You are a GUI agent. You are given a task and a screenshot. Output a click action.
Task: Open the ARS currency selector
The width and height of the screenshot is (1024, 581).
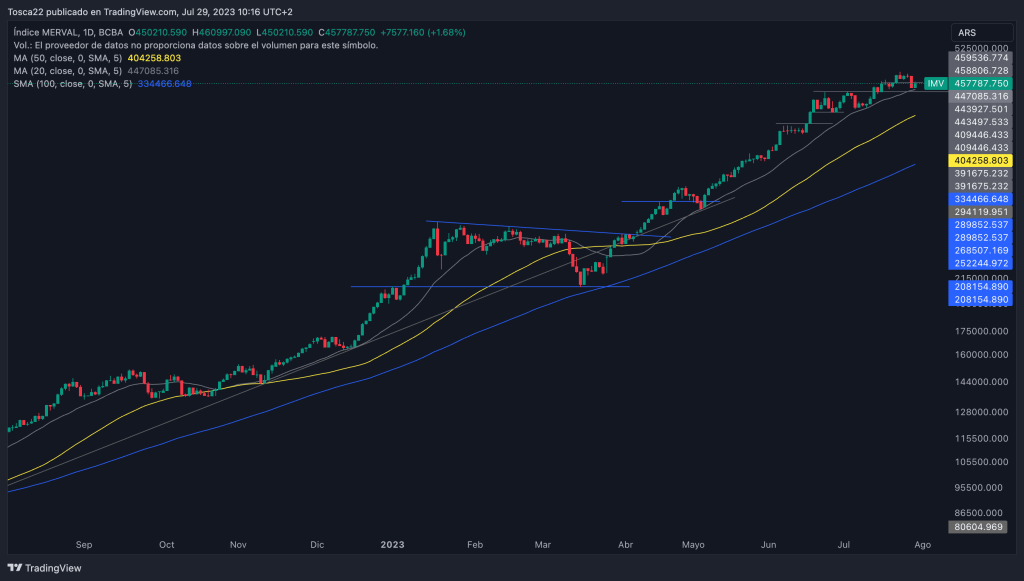click(966, 33)
